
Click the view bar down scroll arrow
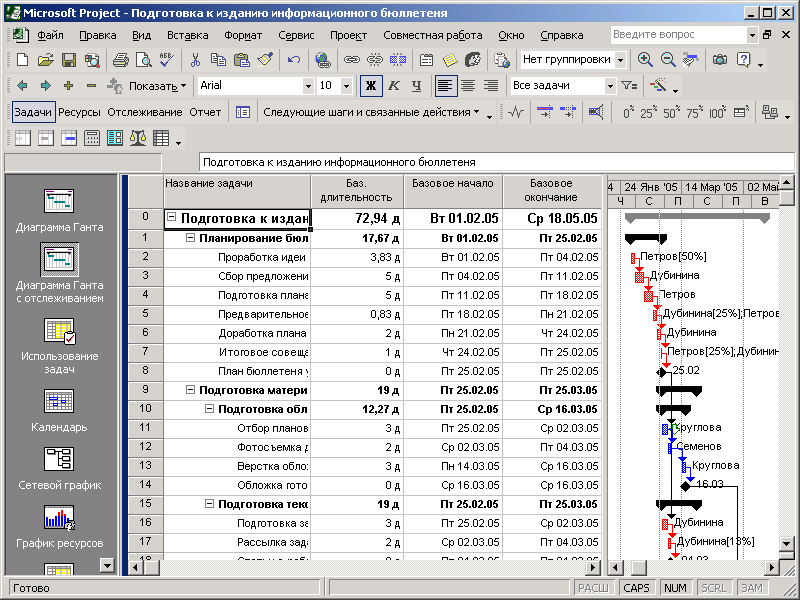click(x=107, y=565)
